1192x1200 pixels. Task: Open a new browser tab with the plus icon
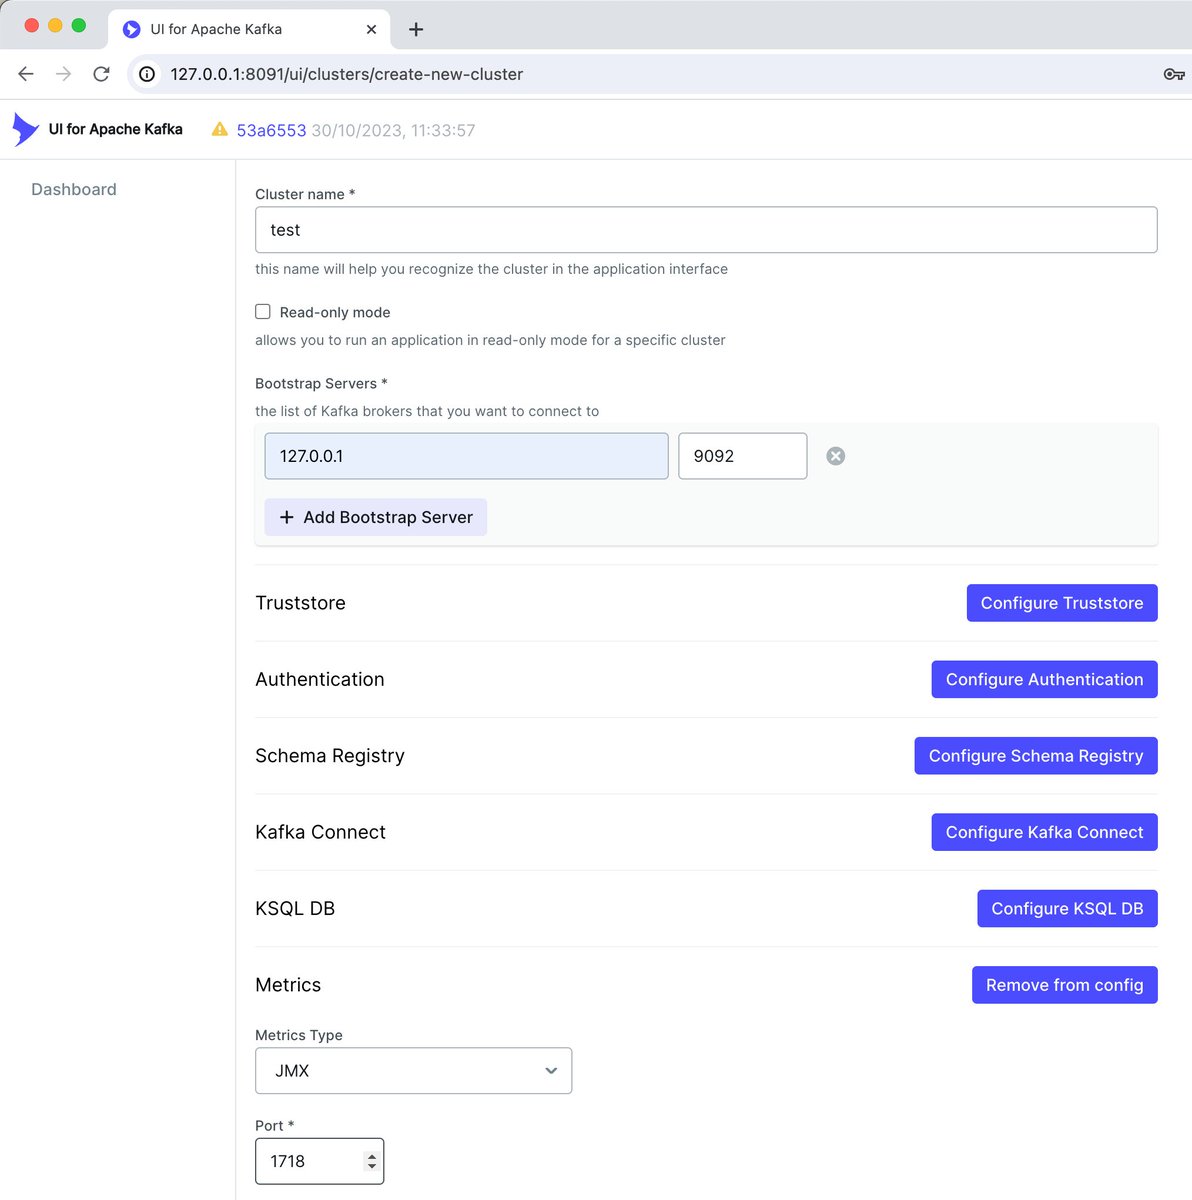coord(415,28)
